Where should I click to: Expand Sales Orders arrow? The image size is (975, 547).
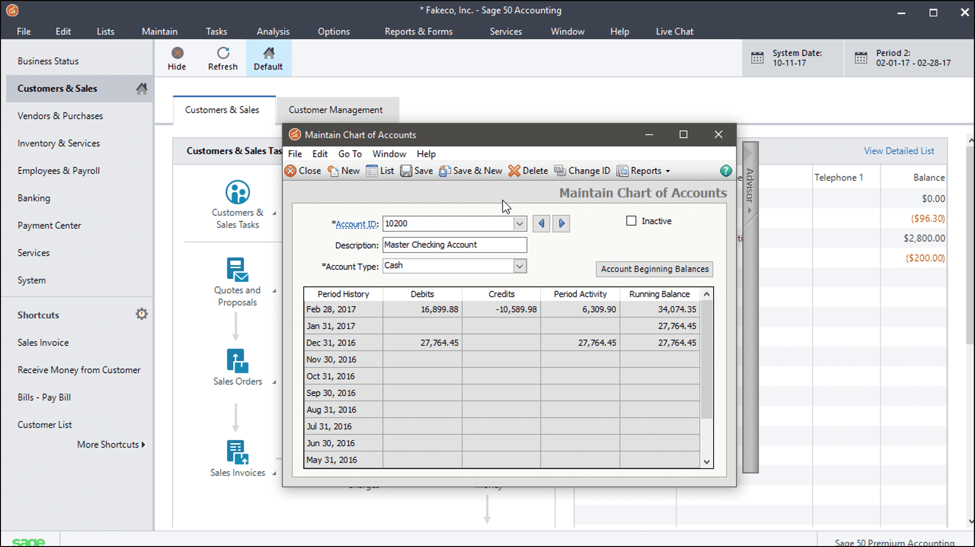(274, 382)
